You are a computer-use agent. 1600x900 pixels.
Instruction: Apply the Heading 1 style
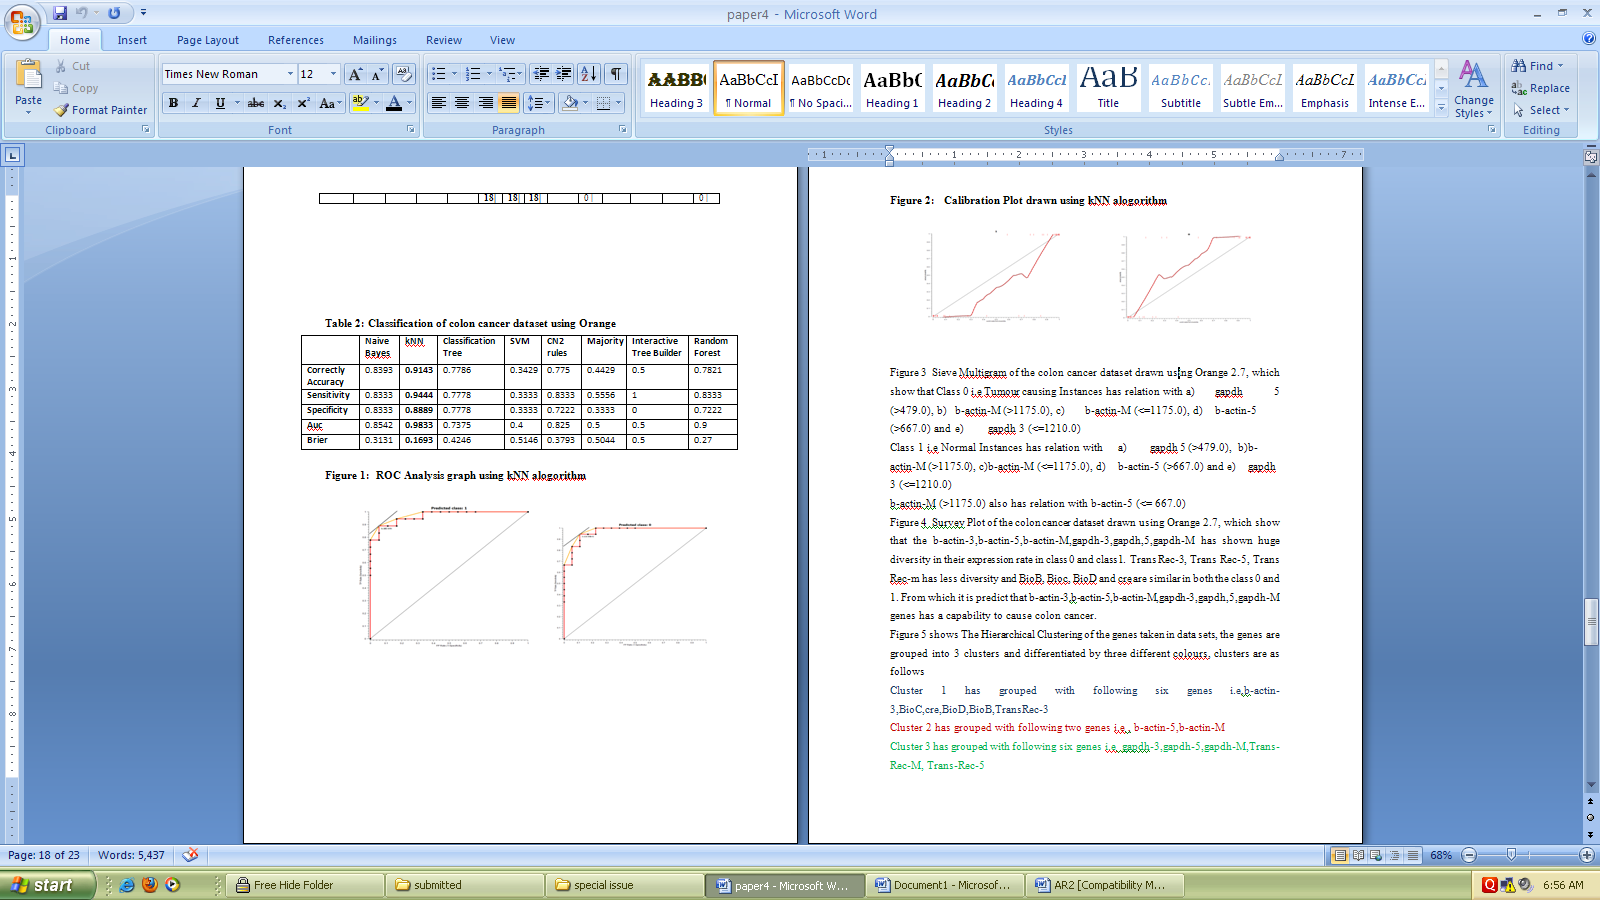pyautogui.click(x=892, y=89)
